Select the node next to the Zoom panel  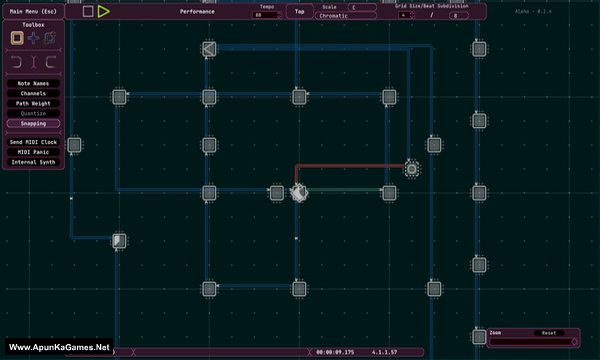tap(479, 337)
